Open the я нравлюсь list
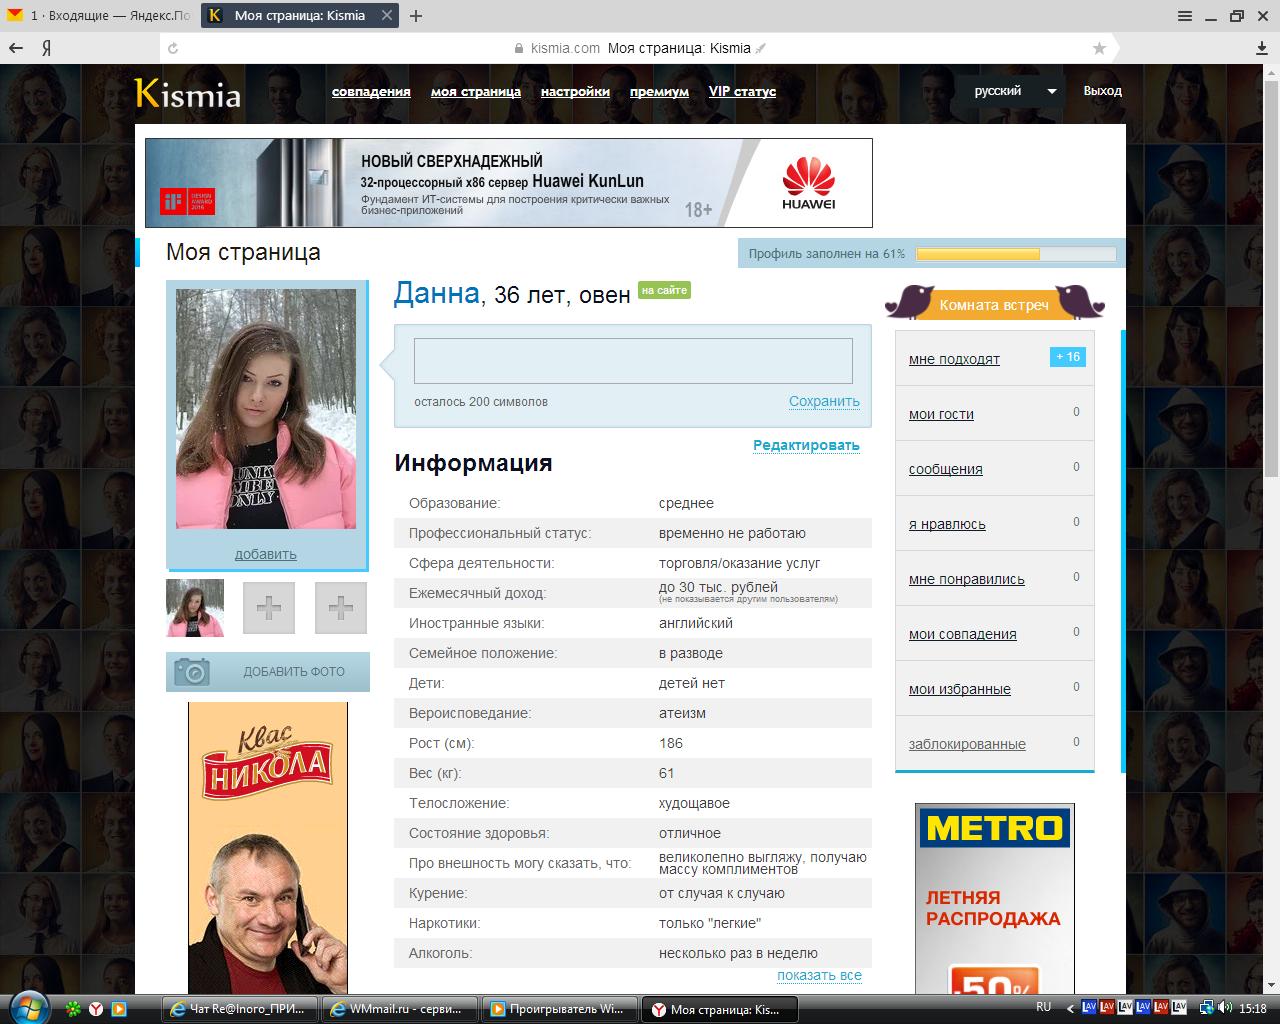This screenshot has height=1024, width=1280. click(947, 524)
